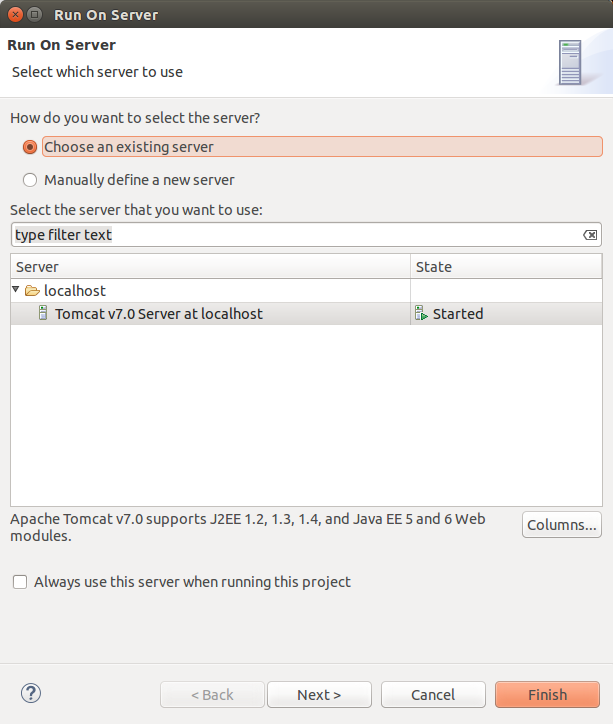Click the Next > button
The width and height of the screenshot is (613, 724).
[319, 694]
